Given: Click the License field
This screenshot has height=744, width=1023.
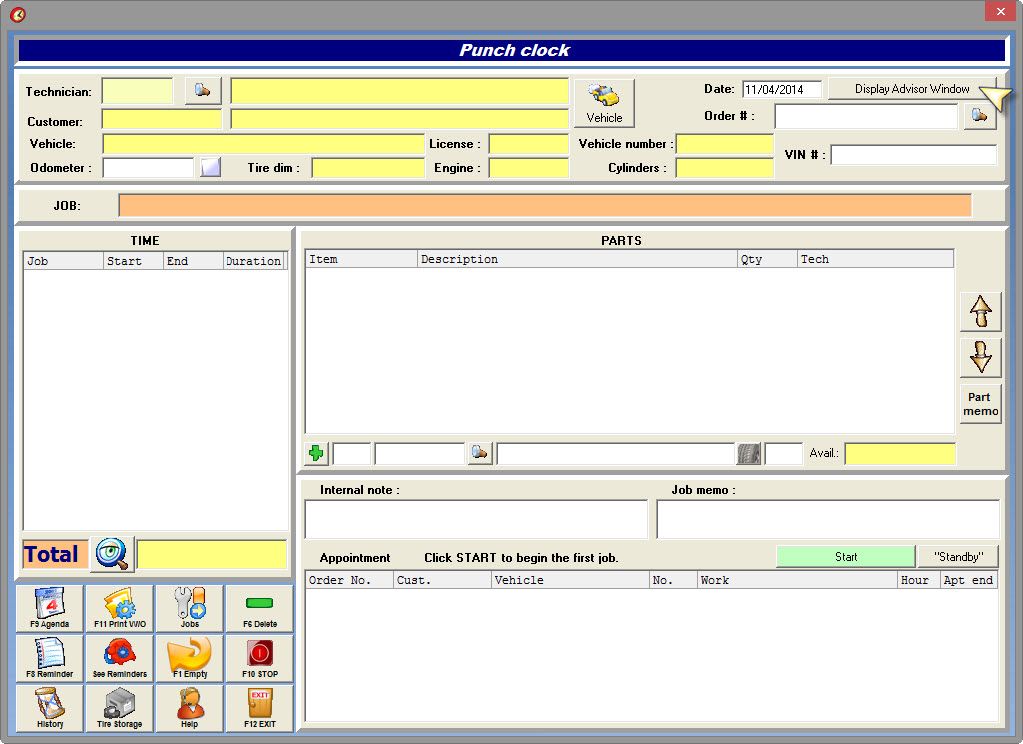Looking at the screenshot, I should [x=528, y=144].
